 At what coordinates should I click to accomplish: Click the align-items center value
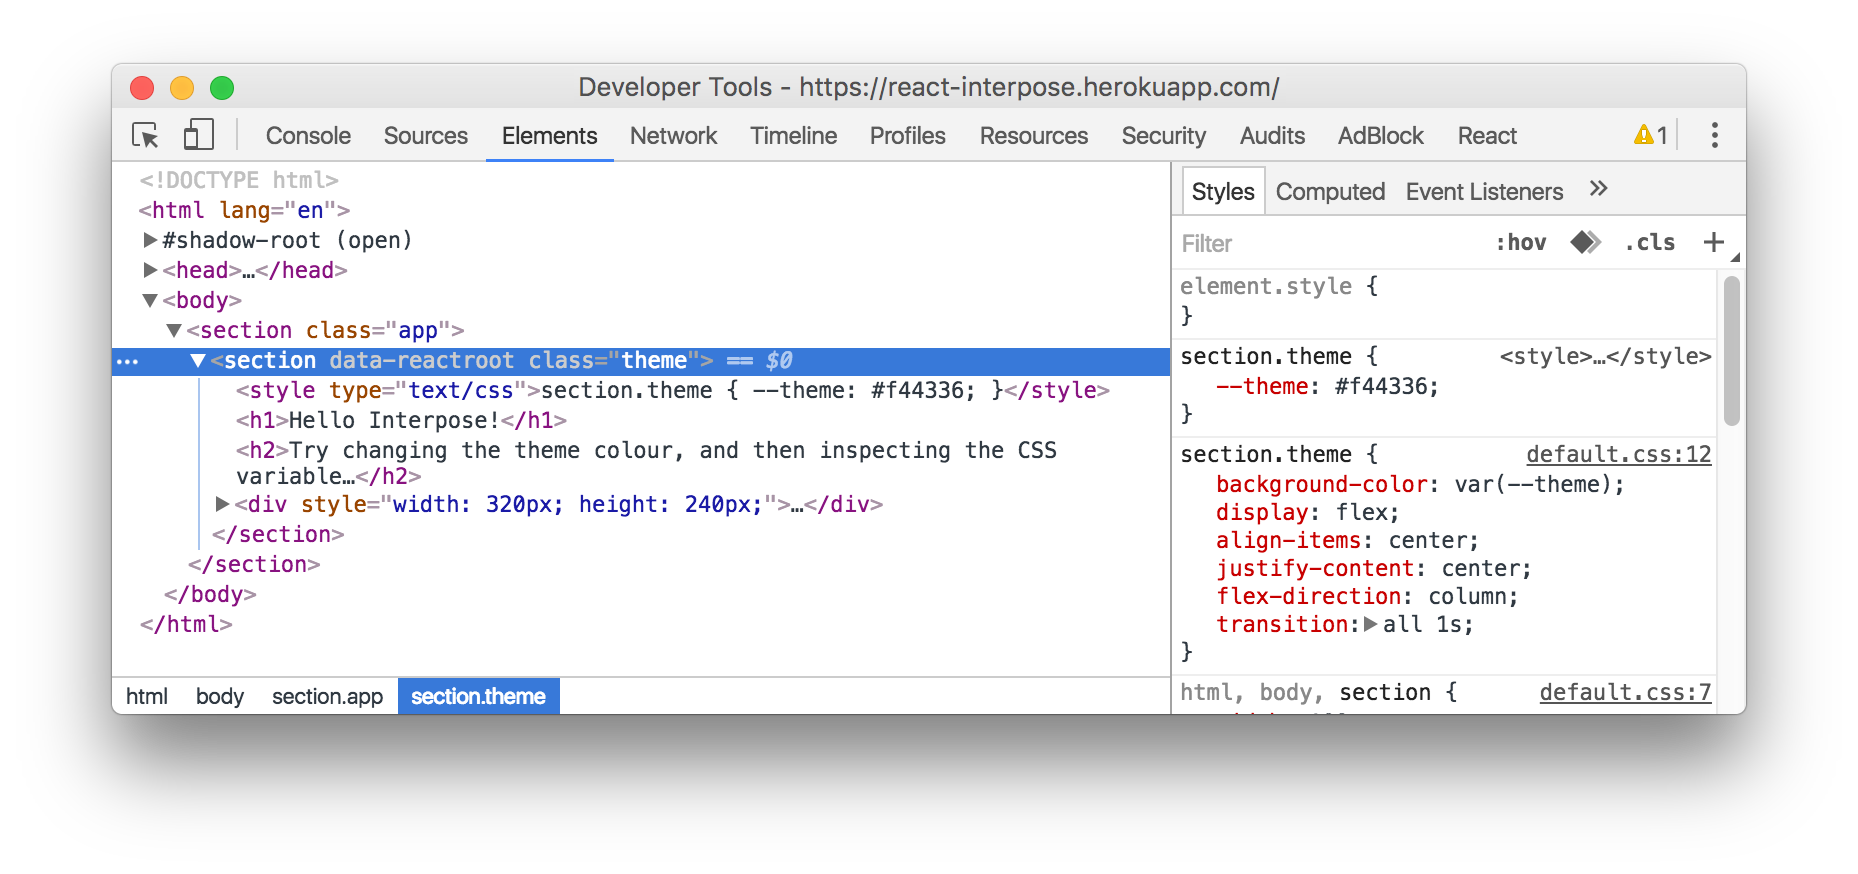[1427, 540]
